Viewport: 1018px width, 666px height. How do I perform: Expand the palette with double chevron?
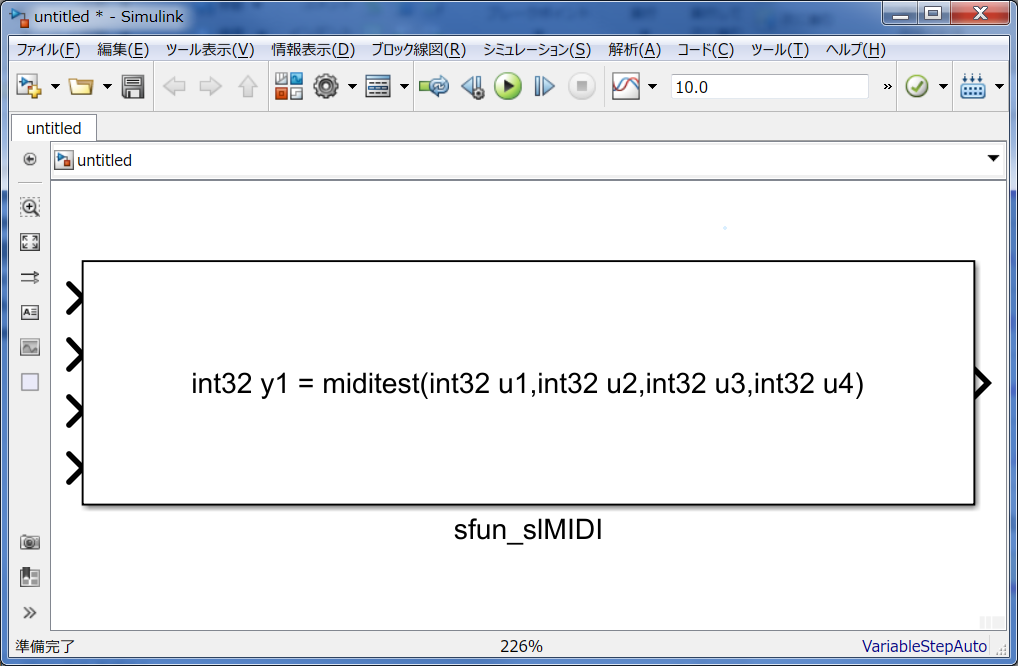30,612
